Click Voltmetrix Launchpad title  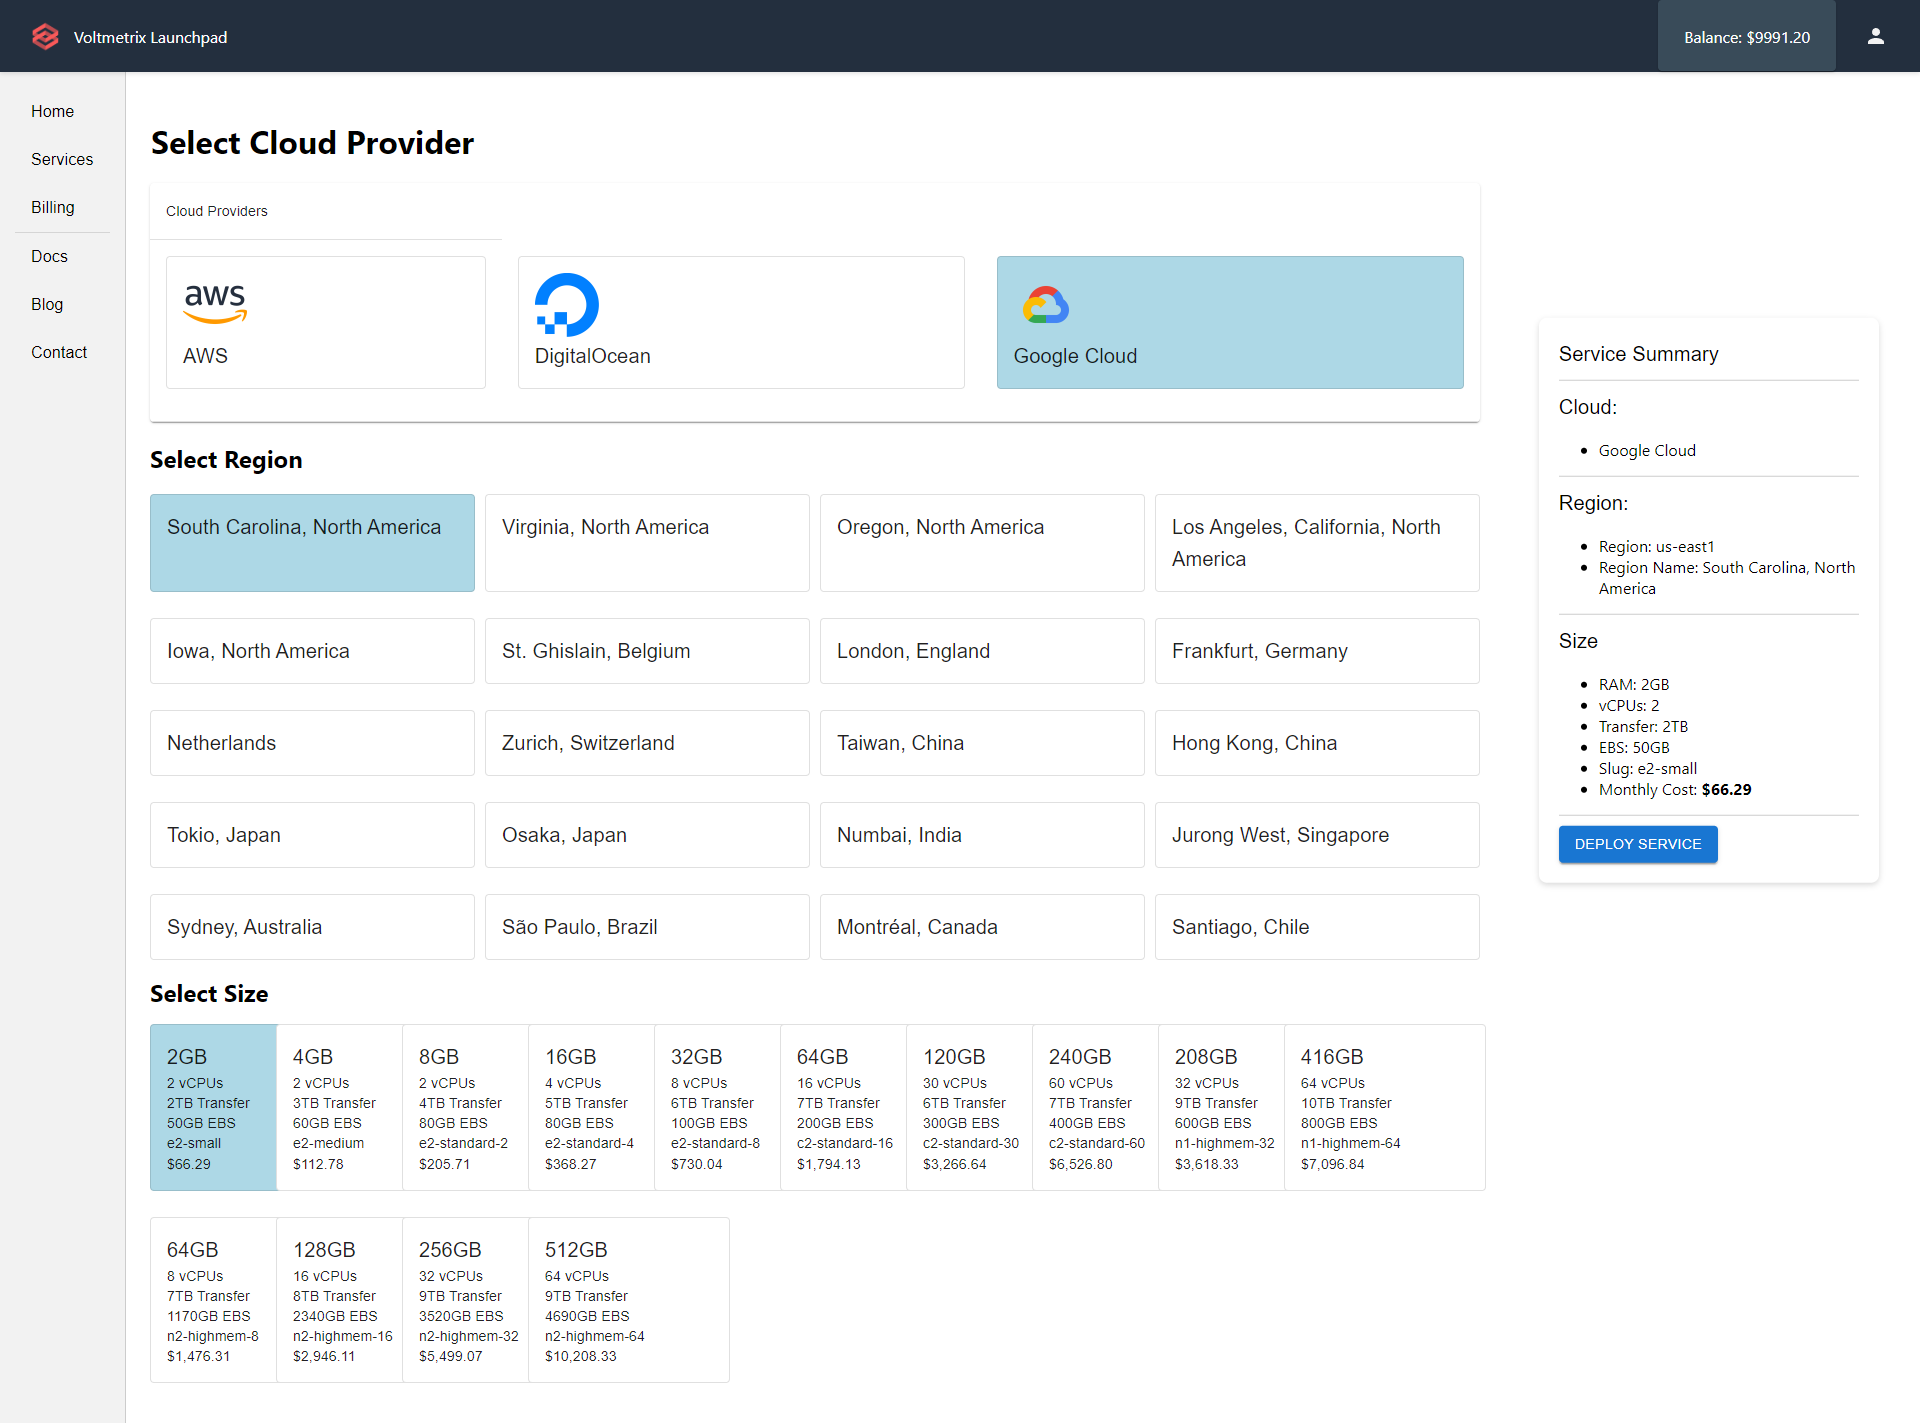point(150,37)
